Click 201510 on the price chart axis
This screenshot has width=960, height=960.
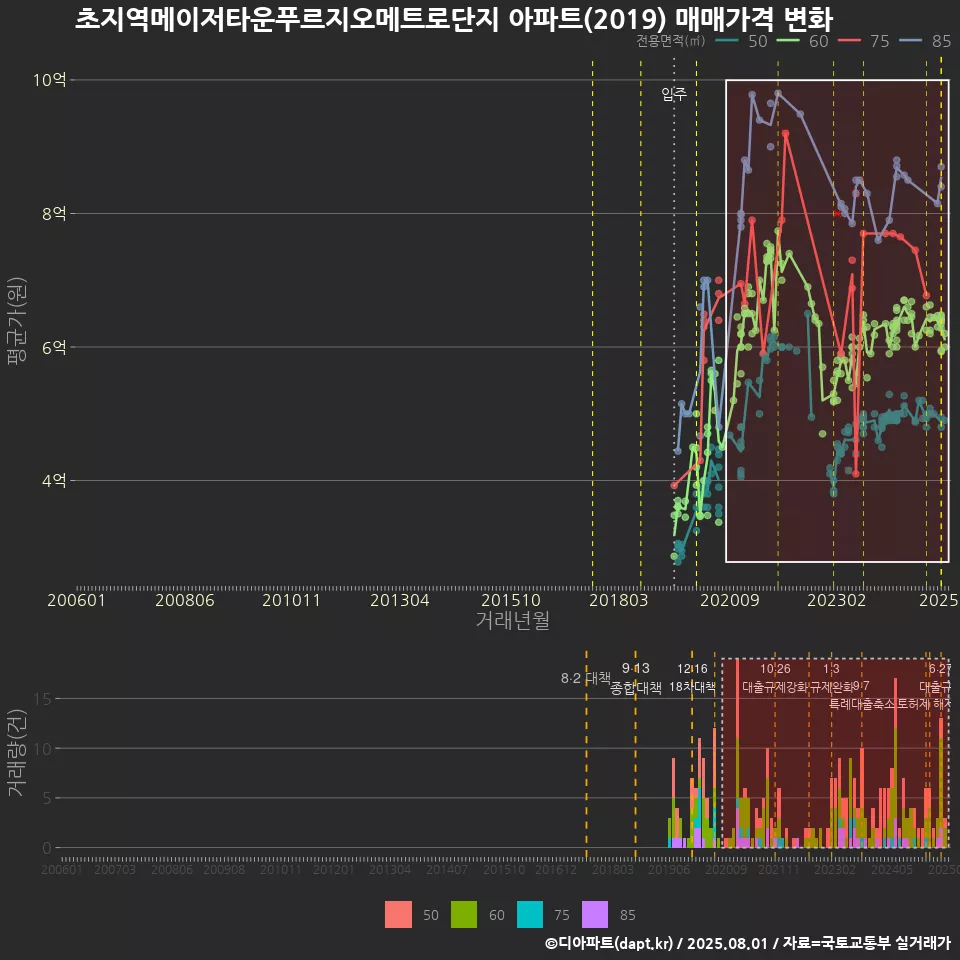pyautogui.click(x=511, y=600)
